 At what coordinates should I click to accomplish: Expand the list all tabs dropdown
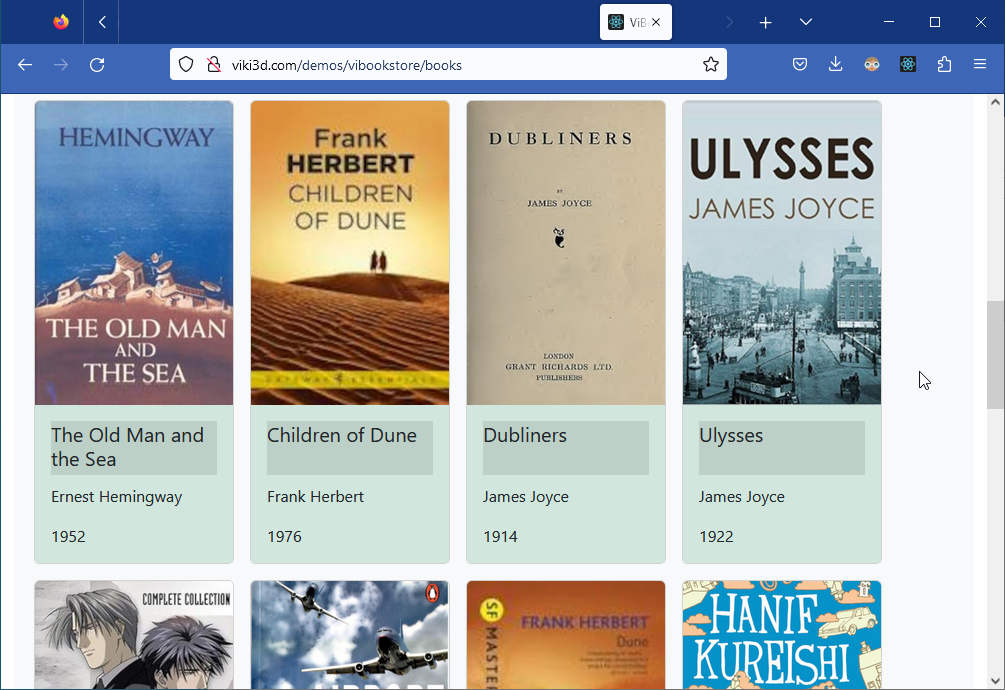(x=806, y=22)
